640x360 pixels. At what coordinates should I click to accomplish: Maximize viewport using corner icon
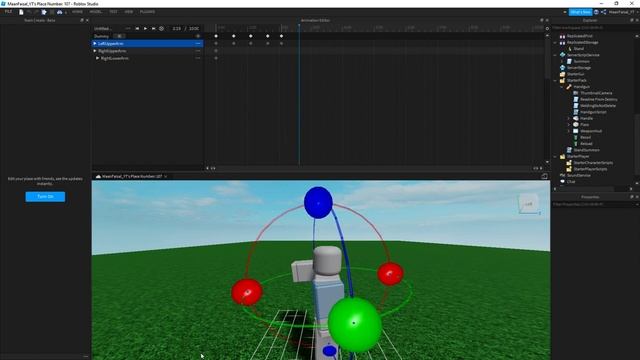click(x=544, y=176)
